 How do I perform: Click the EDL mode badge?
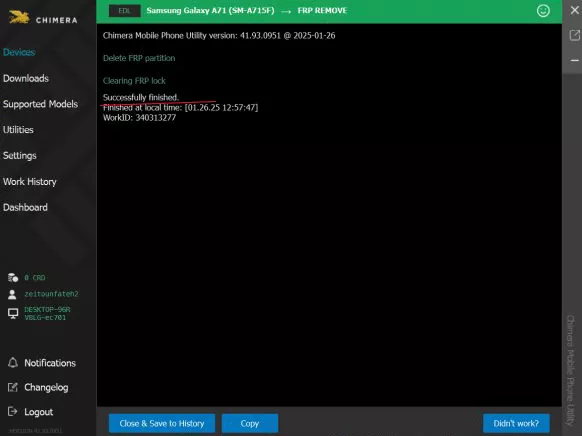point(124,11)
